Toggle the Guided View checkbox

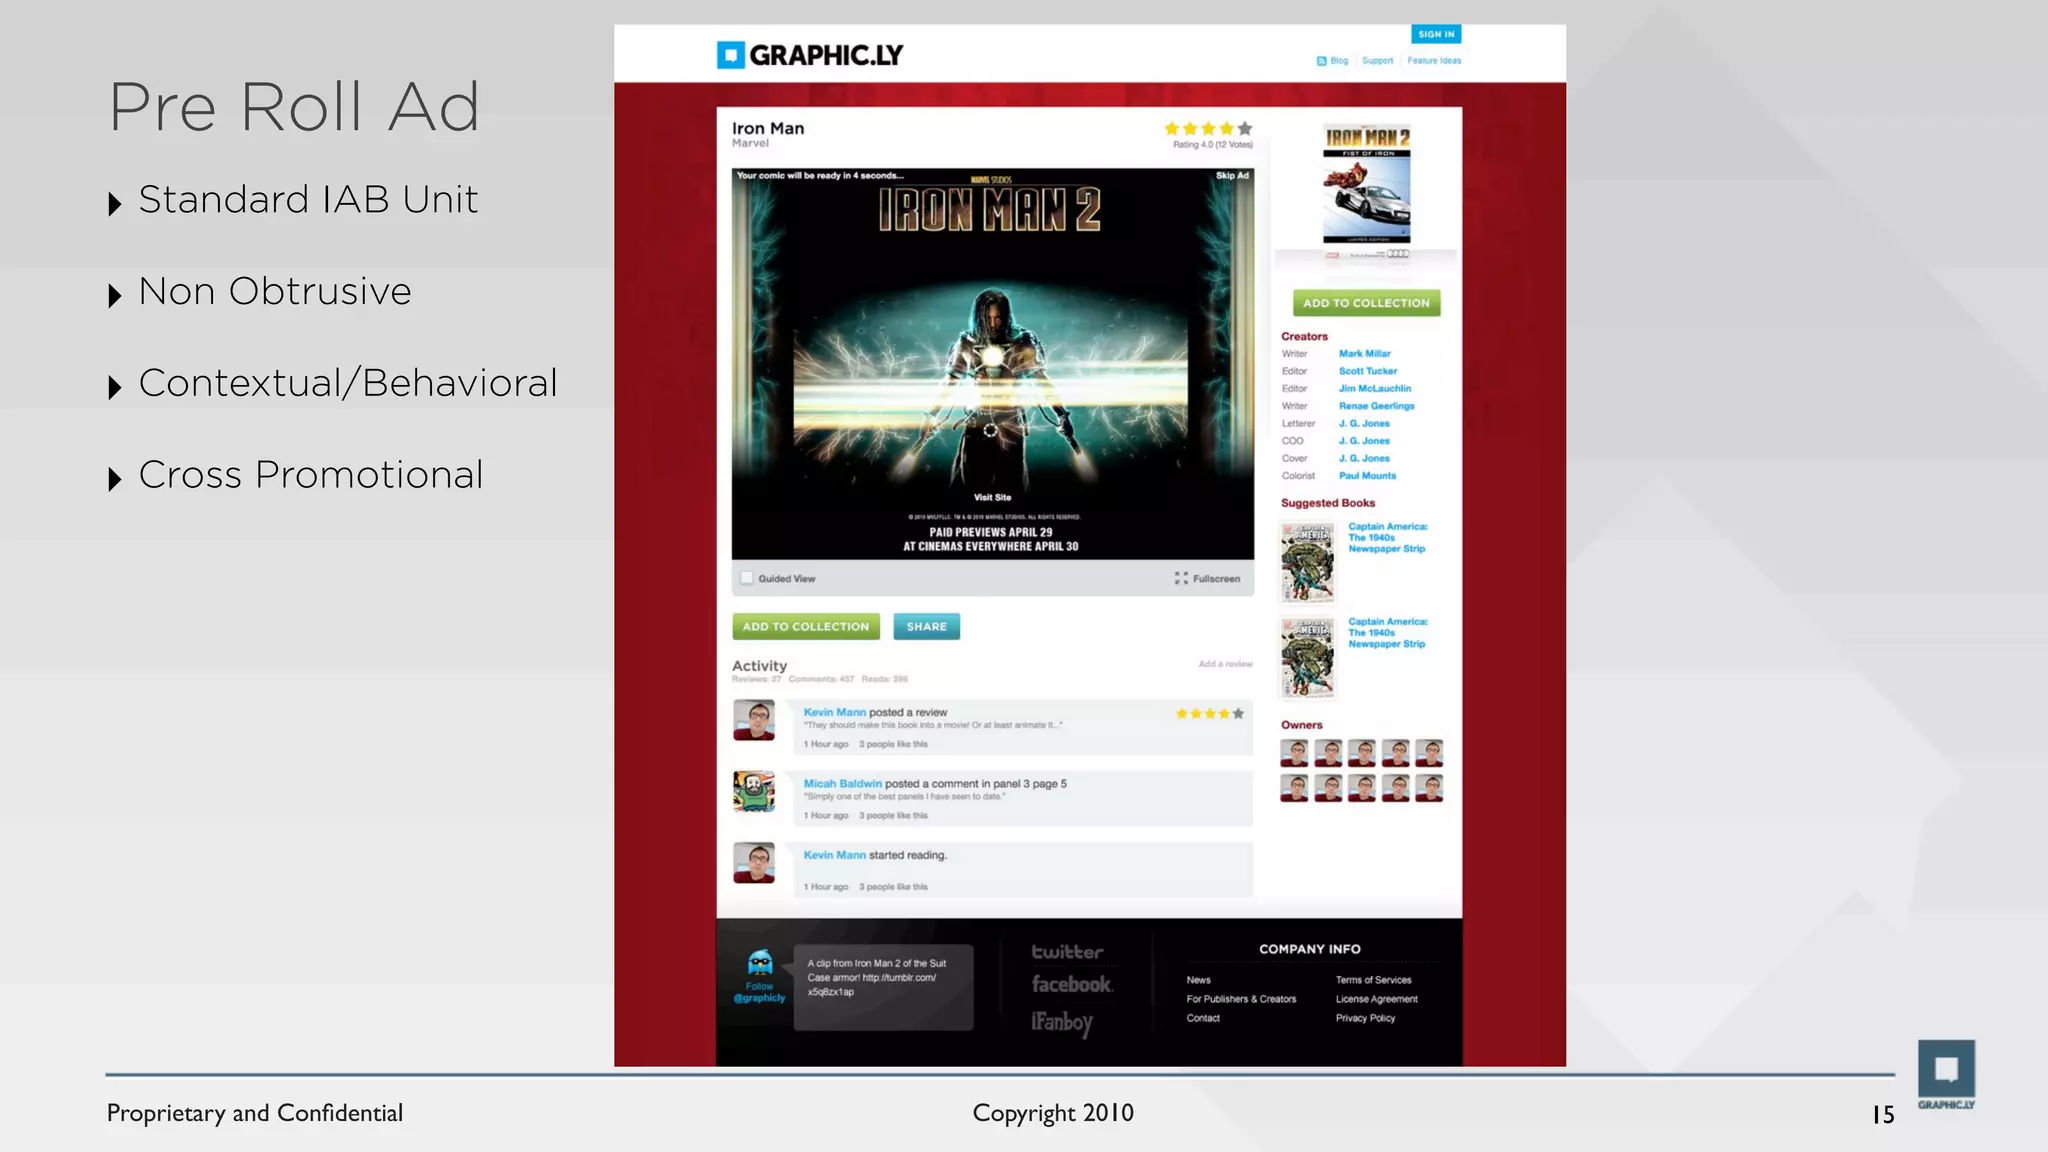(x=746, y=578)
